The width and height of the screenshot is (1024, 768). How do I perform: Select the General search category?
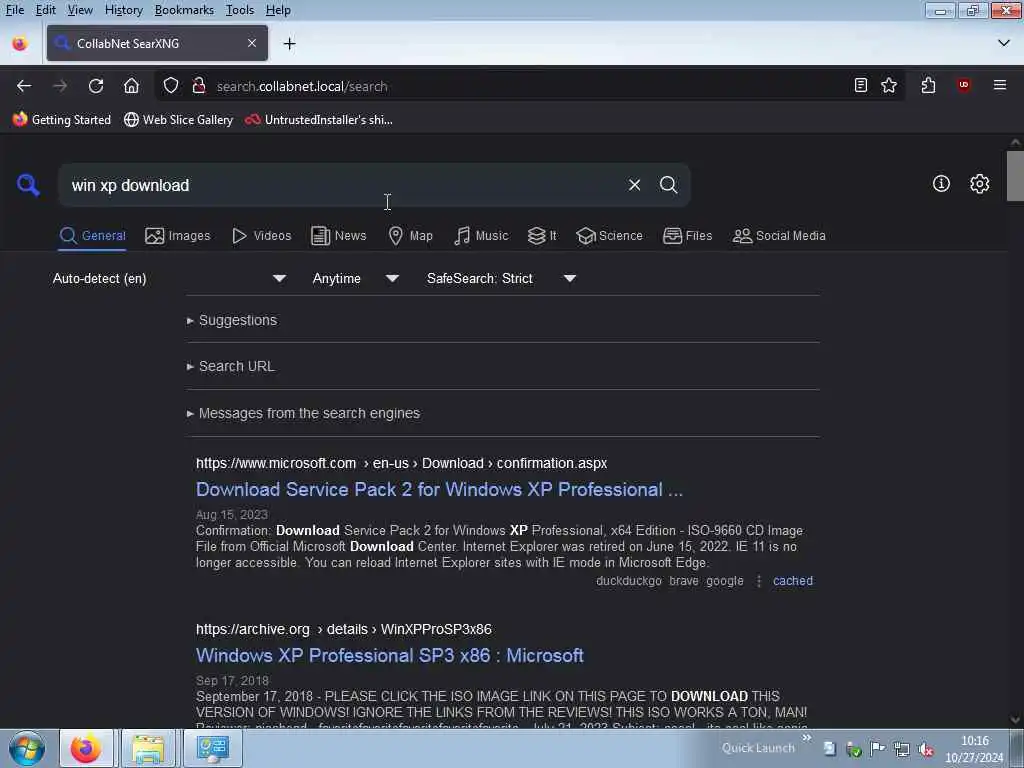coord(93,236)
